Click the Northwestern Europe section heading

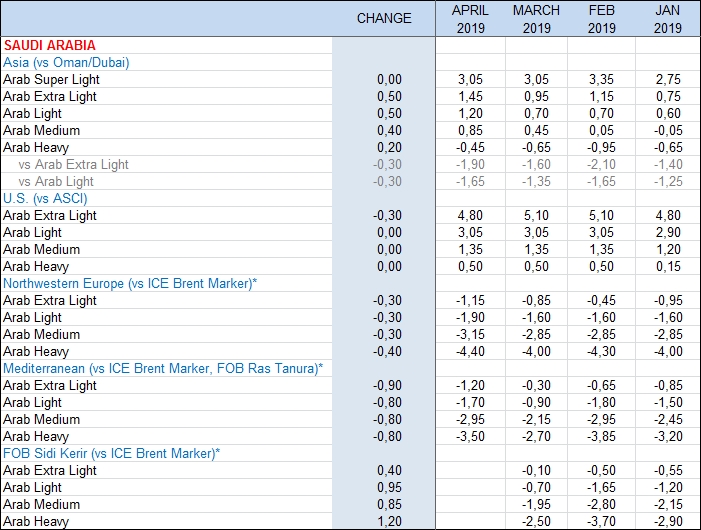[130, 283]
